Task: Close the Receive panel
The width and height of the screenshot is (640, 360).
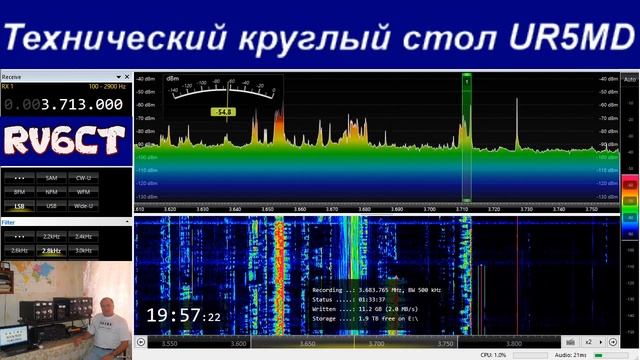Action: point(127,77)
